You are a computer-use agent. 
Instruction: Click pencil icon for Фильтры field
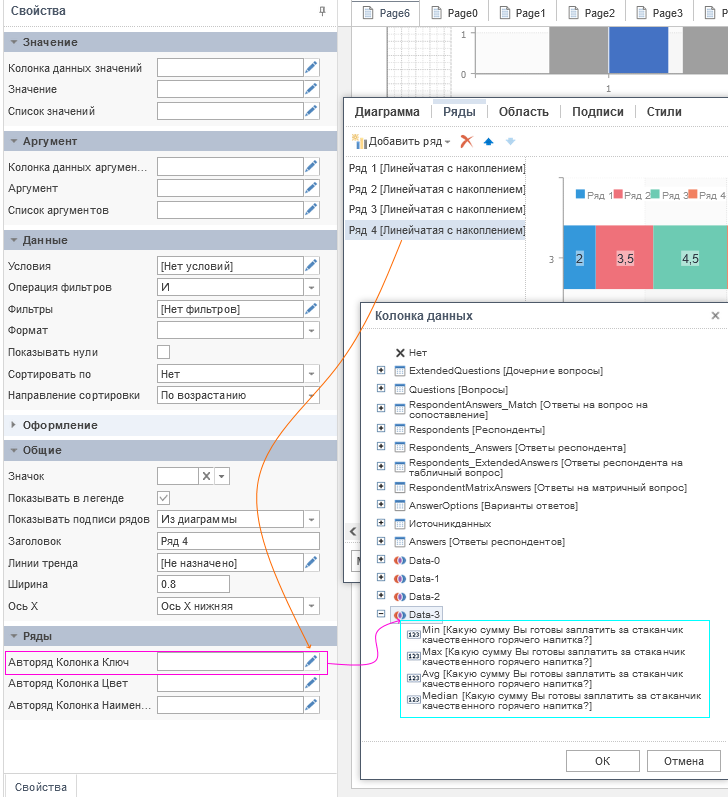click(311, 309)
